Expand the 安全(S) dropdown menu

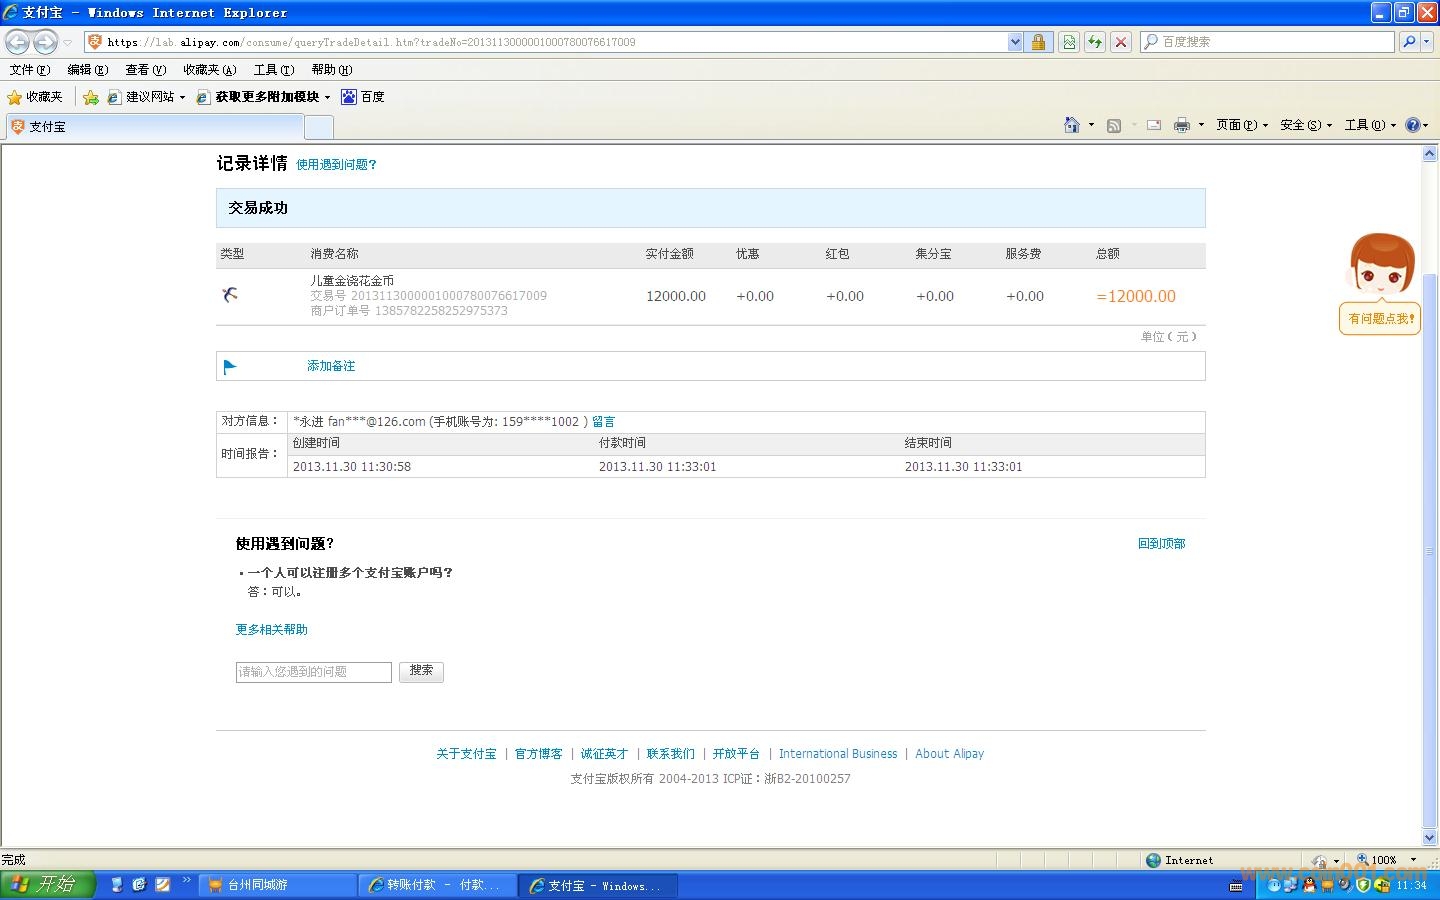(x=1305, y=125)
